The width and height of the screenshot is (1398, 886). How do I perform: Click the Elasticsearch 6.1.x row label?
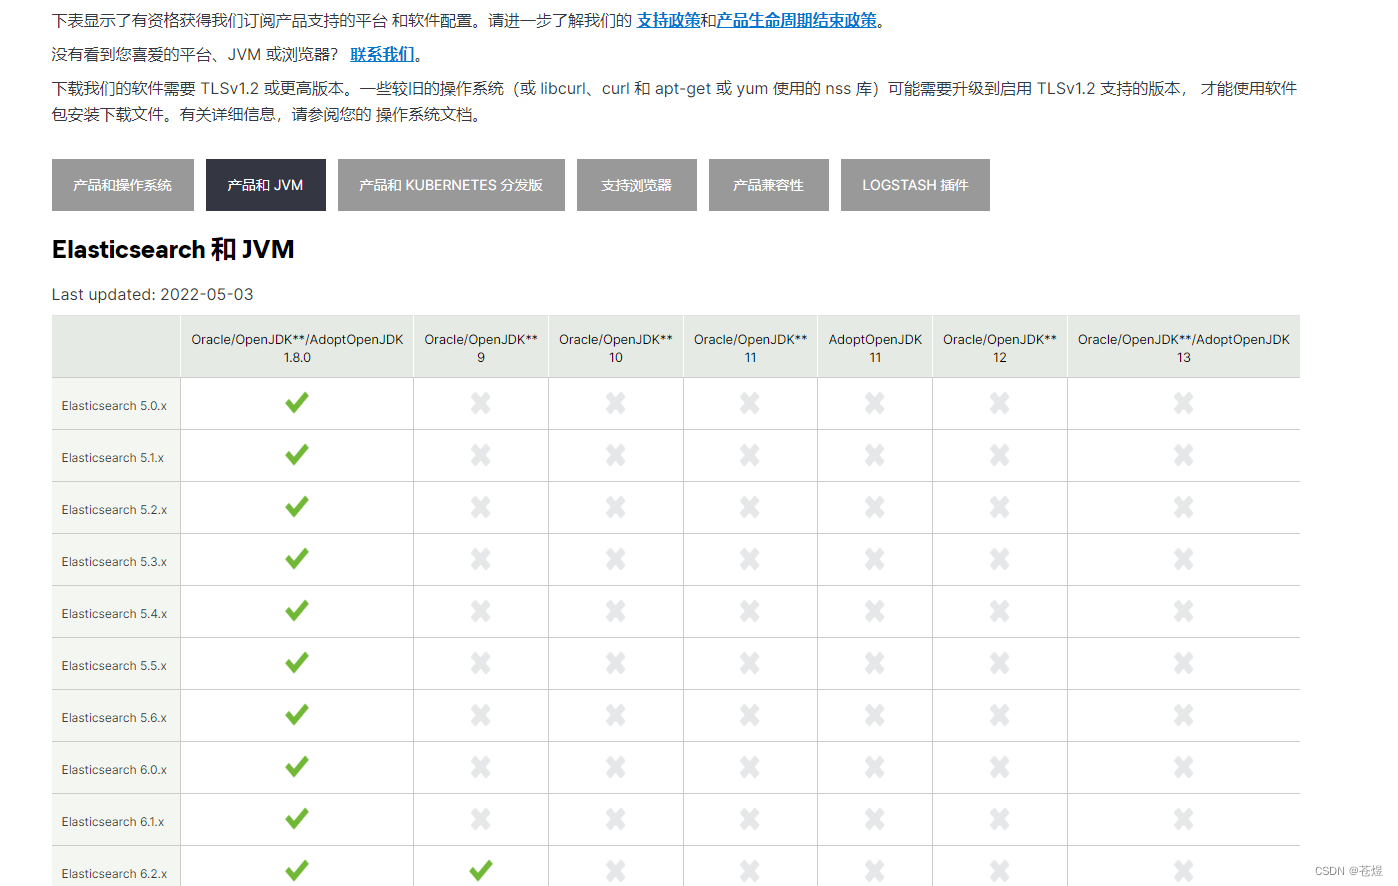(x=113, y=822)
